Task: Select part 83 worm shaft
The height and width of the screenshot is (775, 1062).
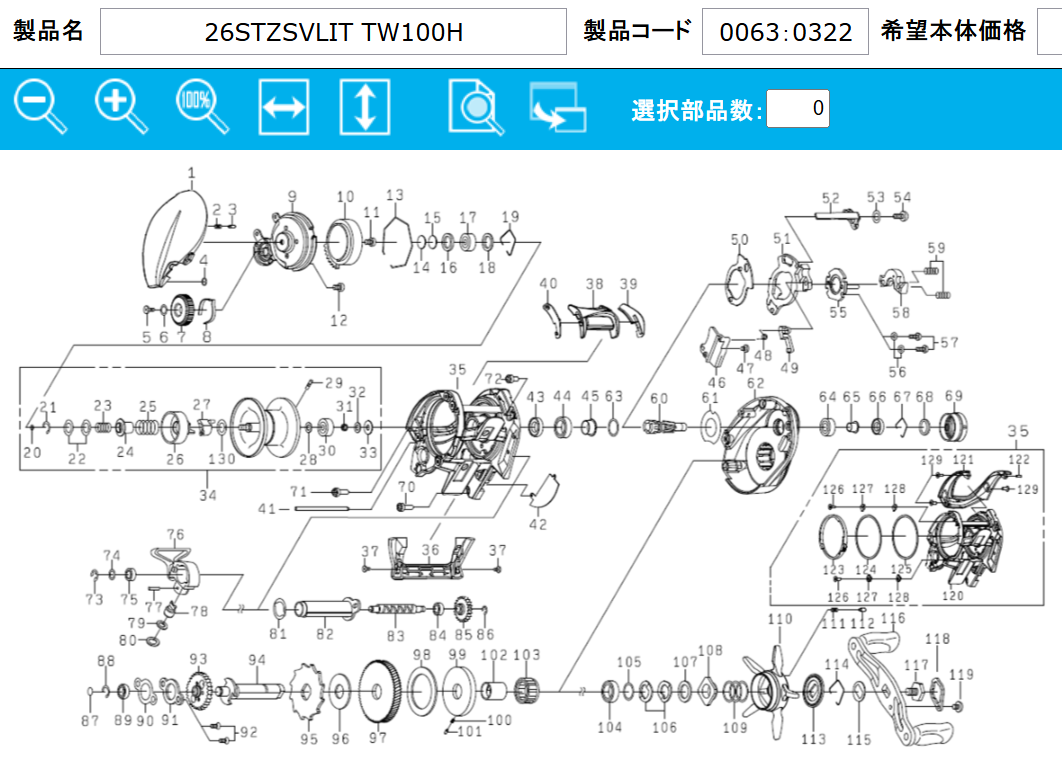Action: [x=397, y=608]
